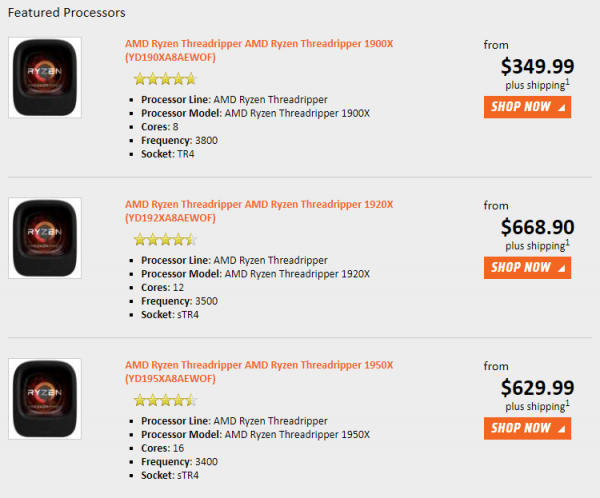Click the $349.99 price of the 1900X
The width and height of the screenshot is (600, 498).
tap(536, 66)
